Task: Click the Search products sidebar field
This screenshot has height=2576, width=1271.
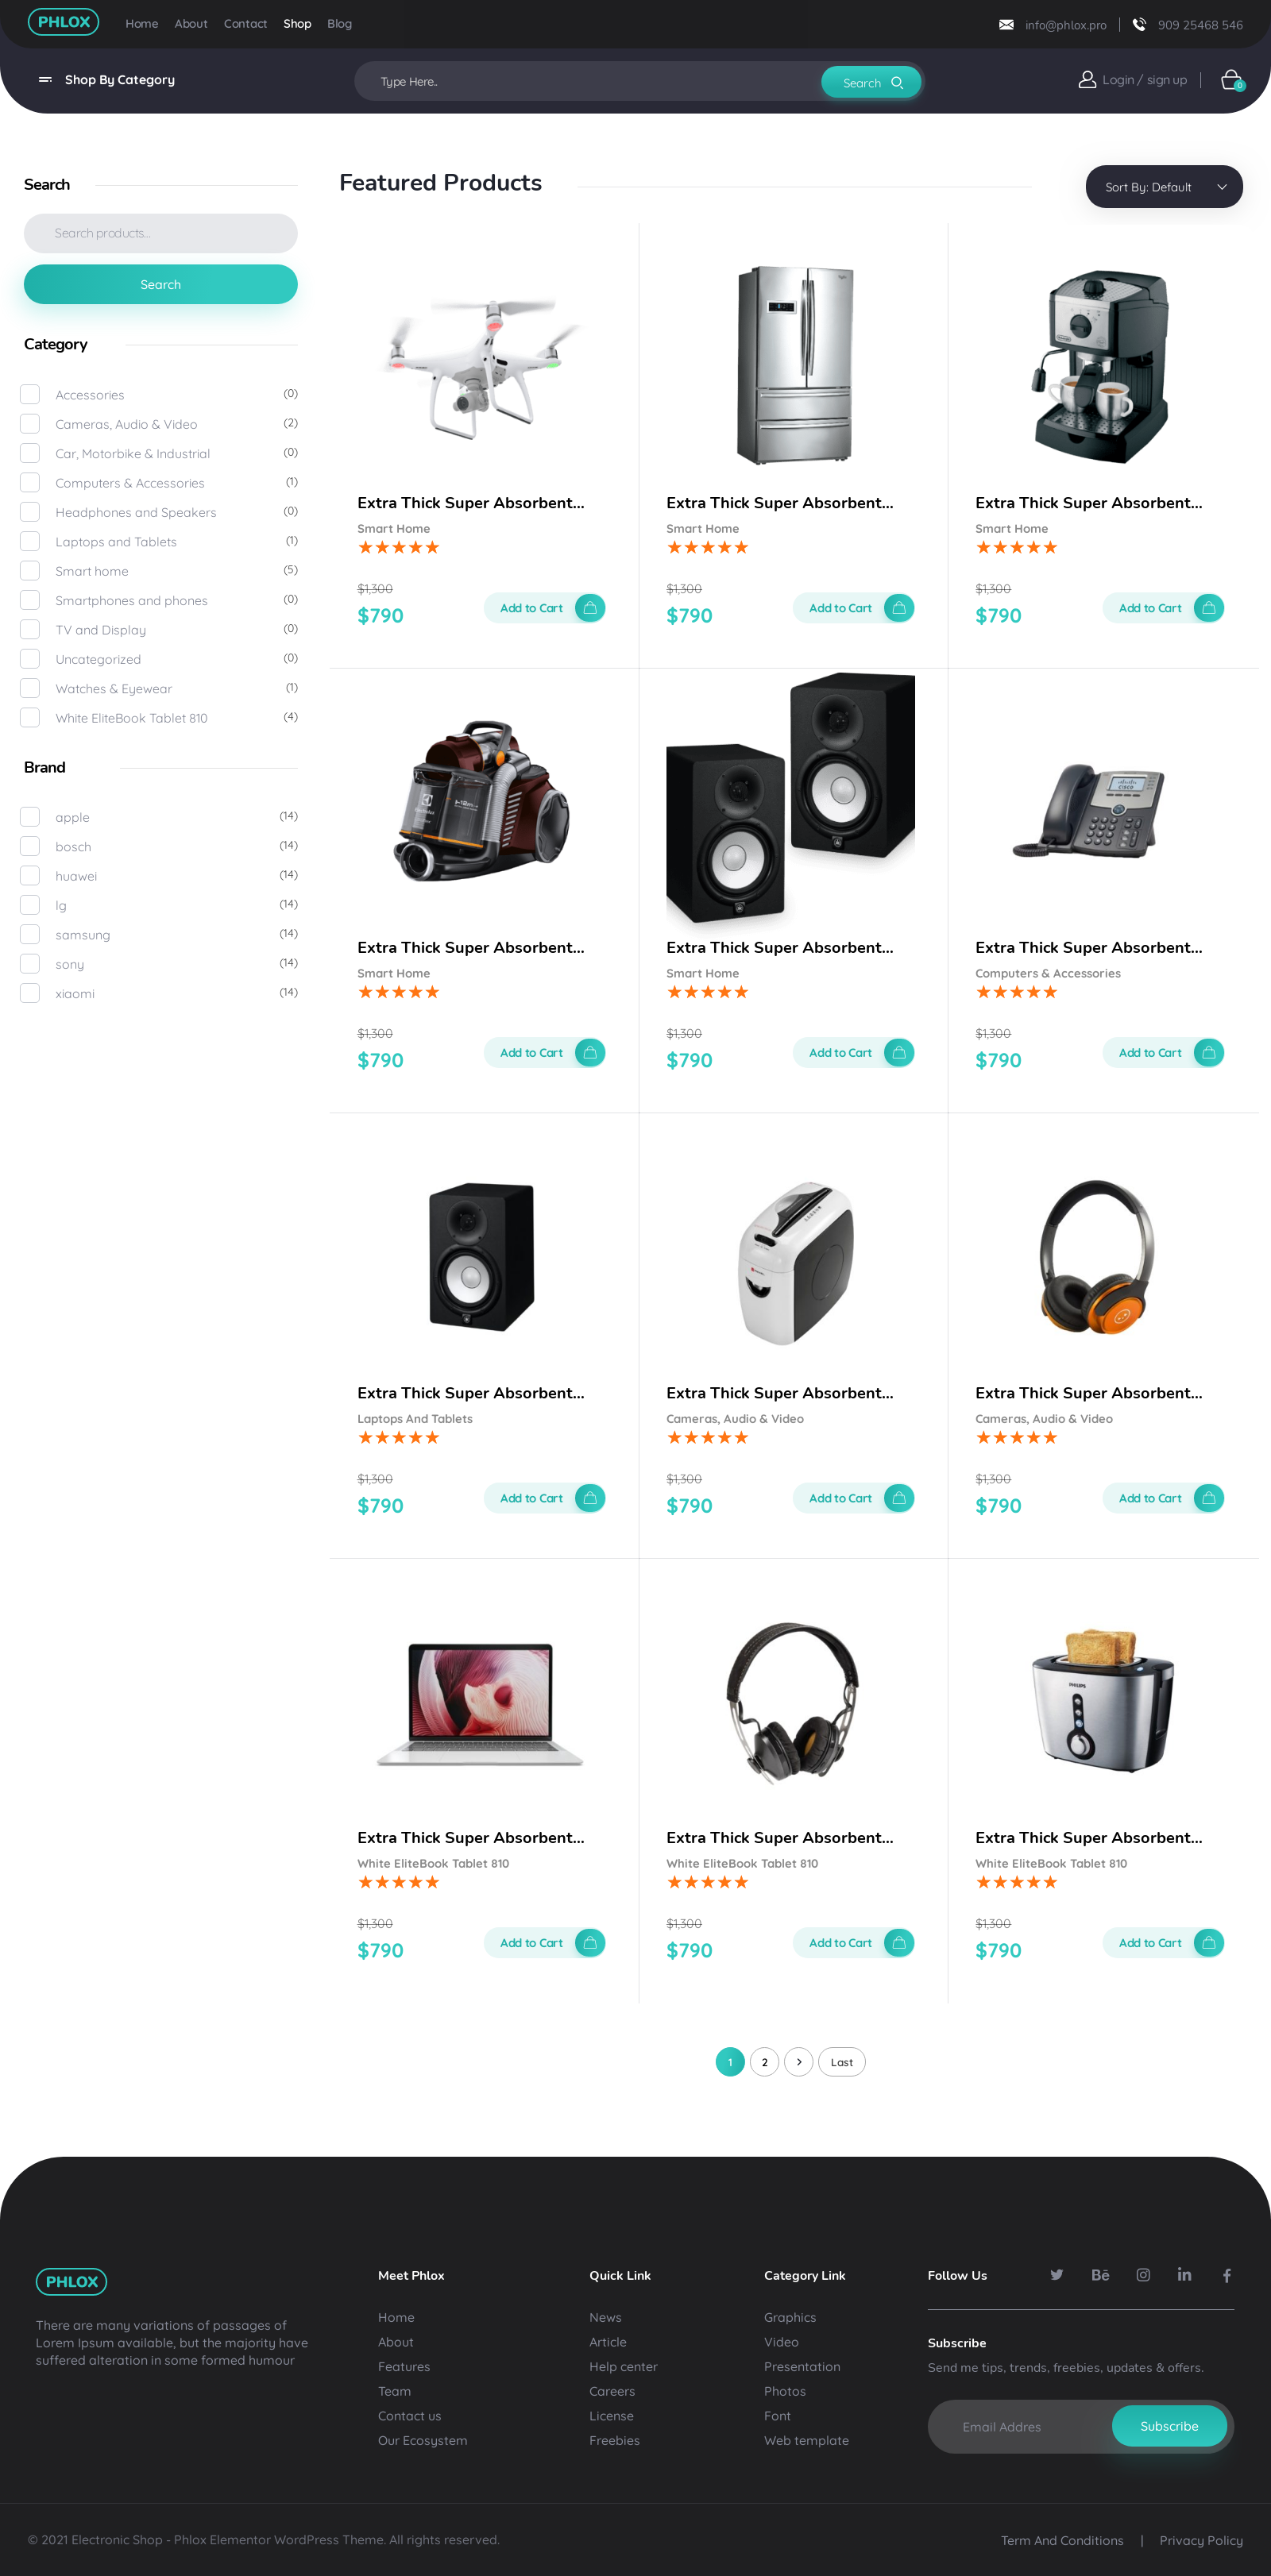Action: (x=161, y=233)
